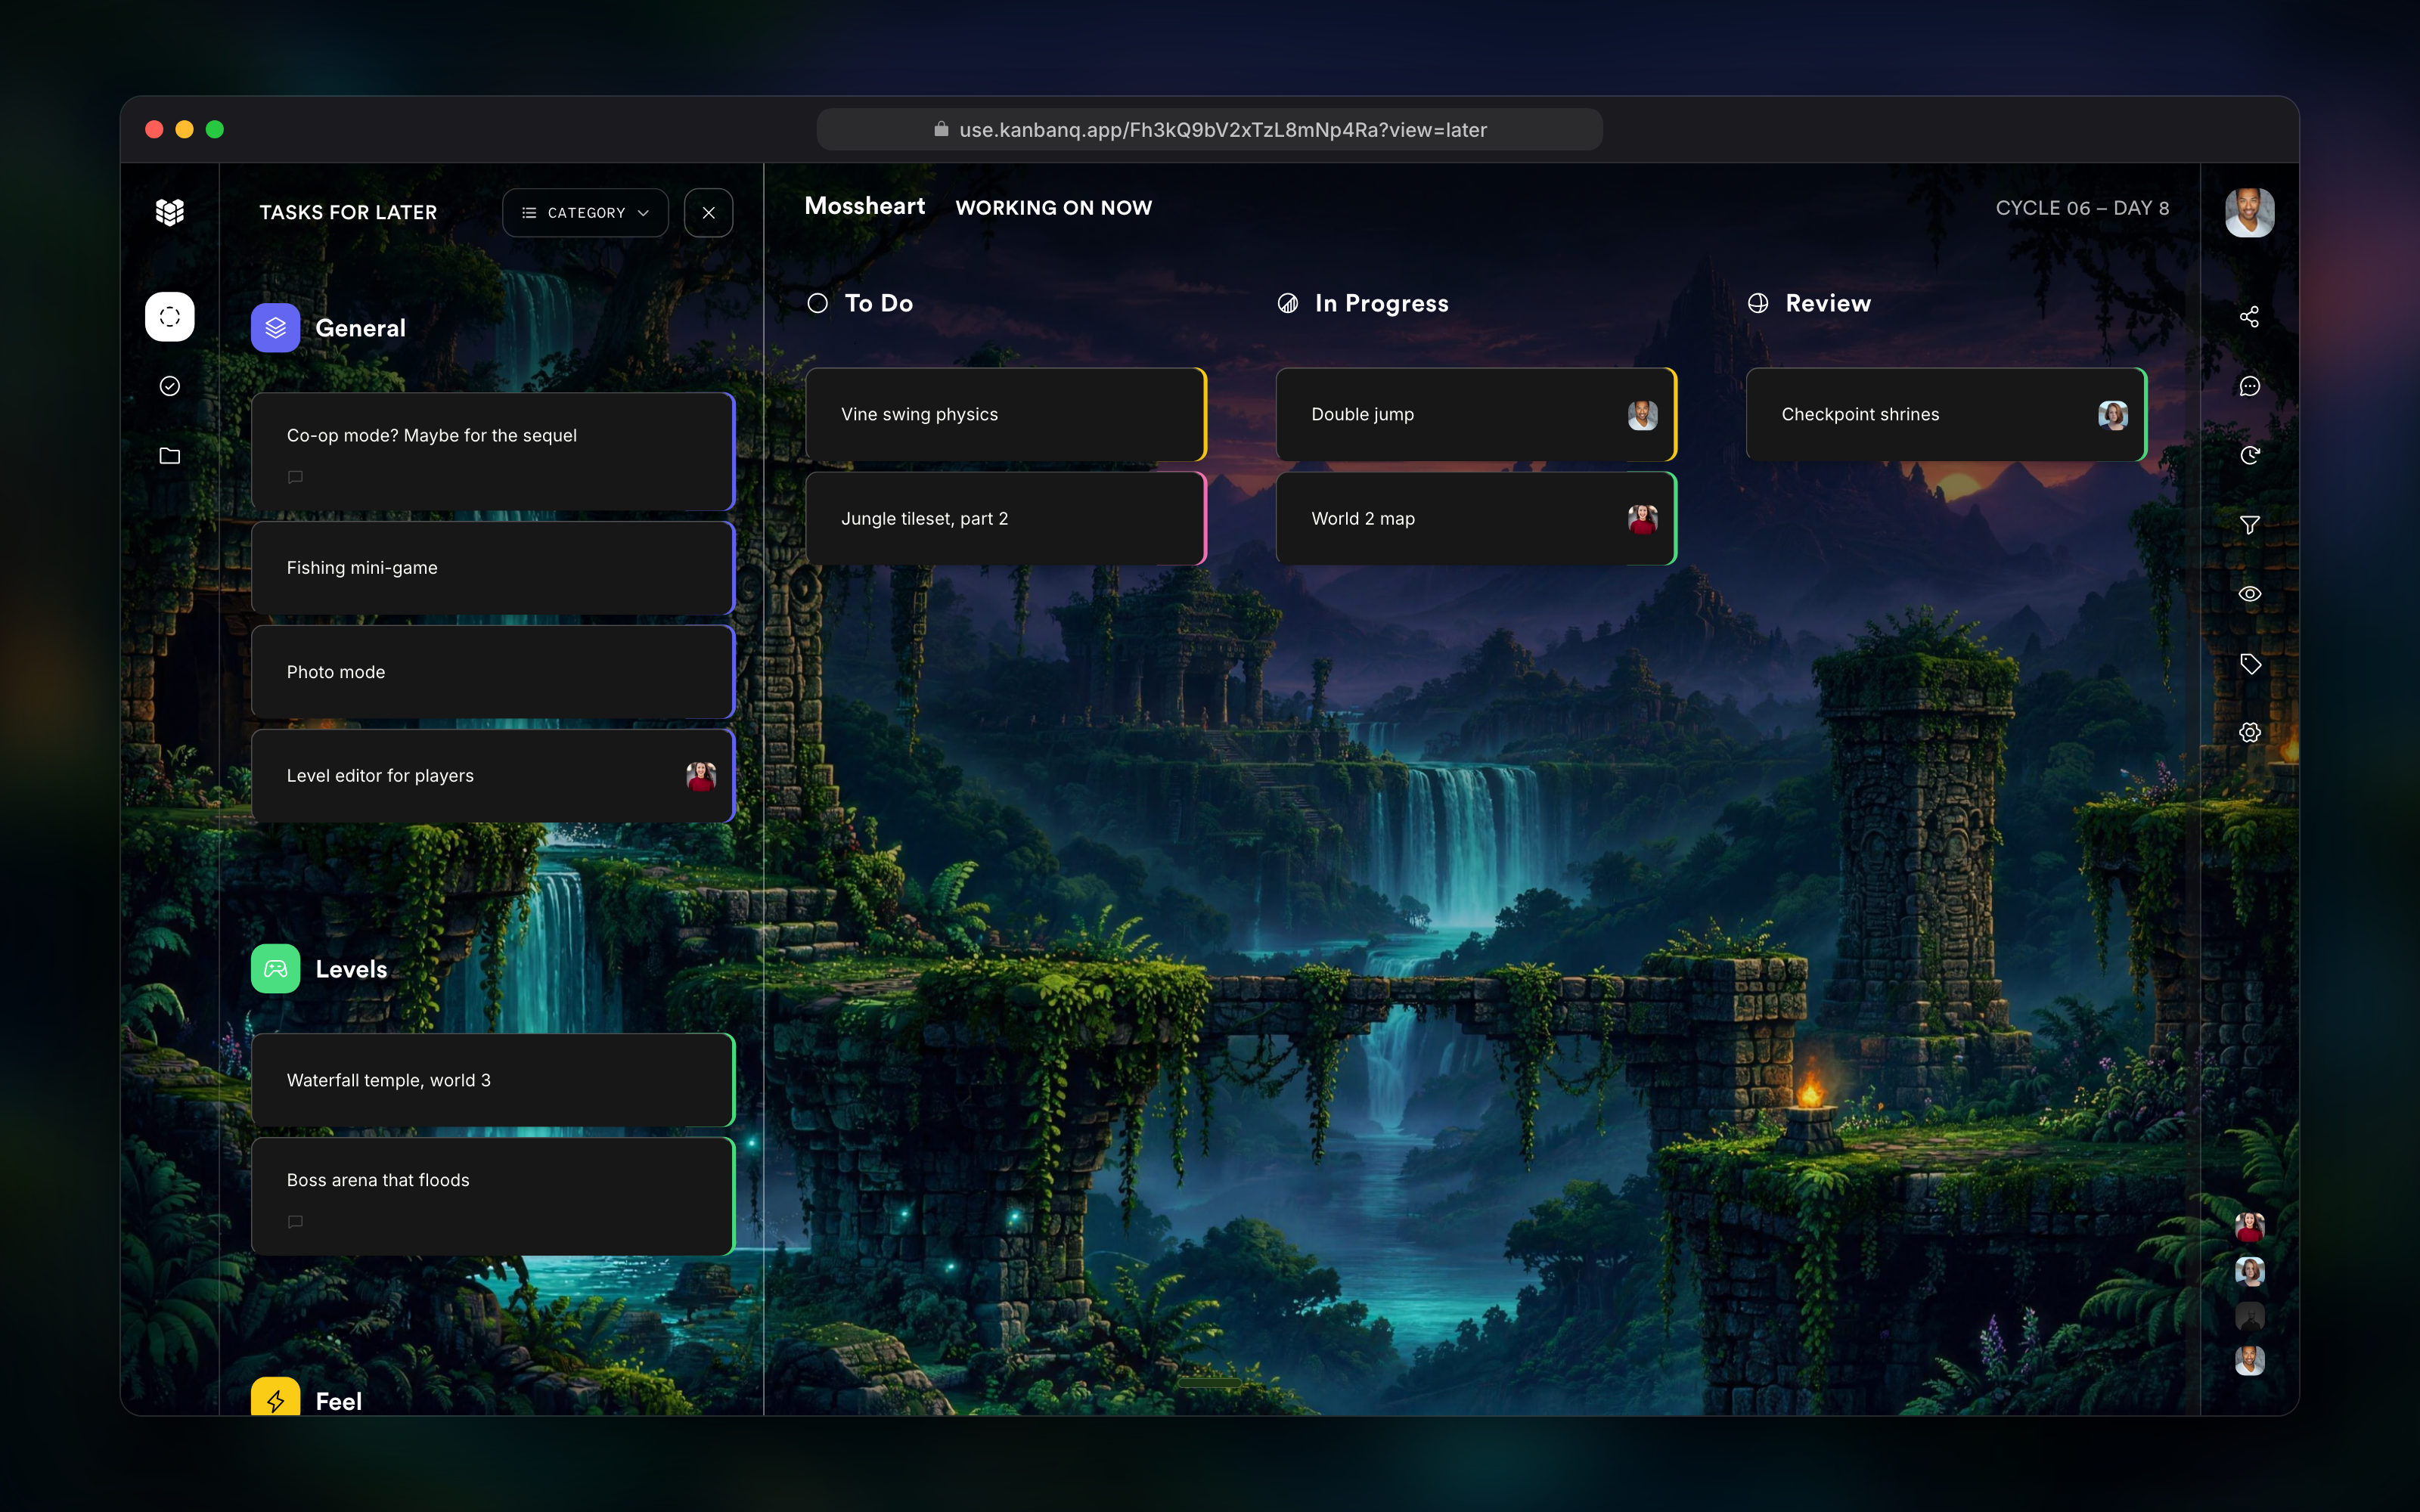This screenshot has height=1512, width=2420.
Task: Click assignee avatar on Level editor card
Action: point(701,776)
